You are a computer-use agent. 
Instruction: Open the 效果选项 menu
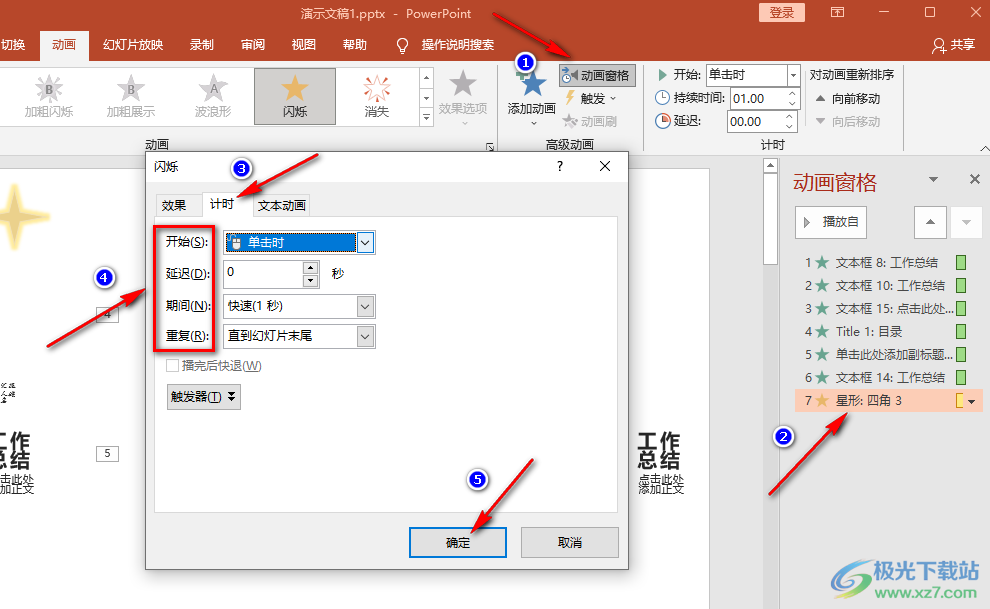(x=463, y=97)
